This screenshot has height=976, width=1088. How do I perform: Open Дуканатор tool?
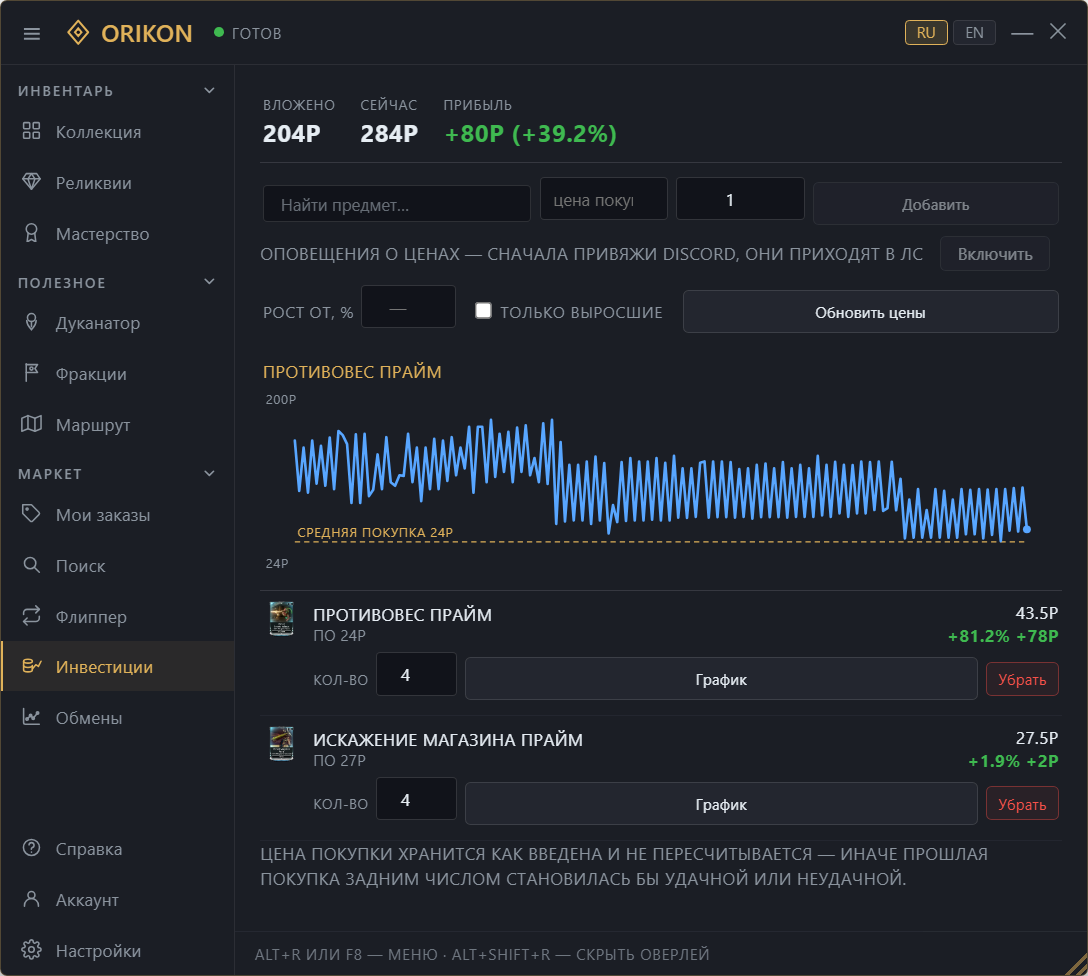117,323
